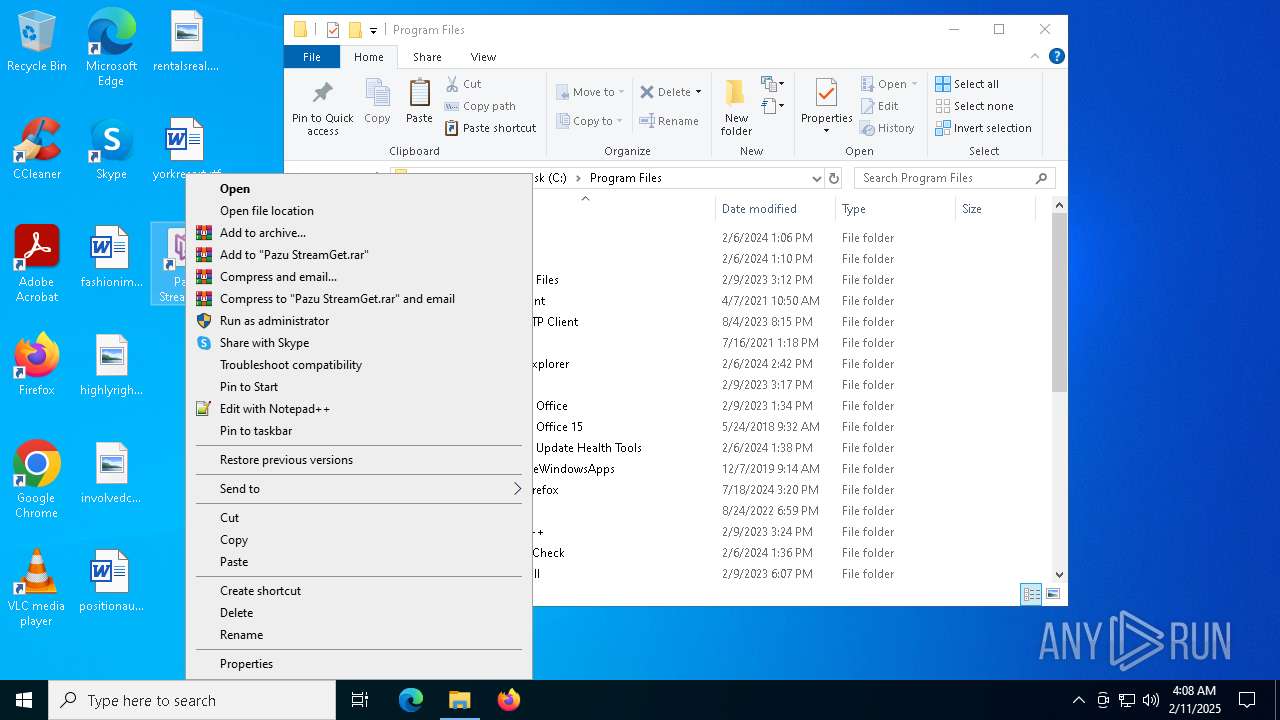Screen dimensions: 1280x720
Task: Click Invert selection in ribbon
Action: [x=983, y=128]
